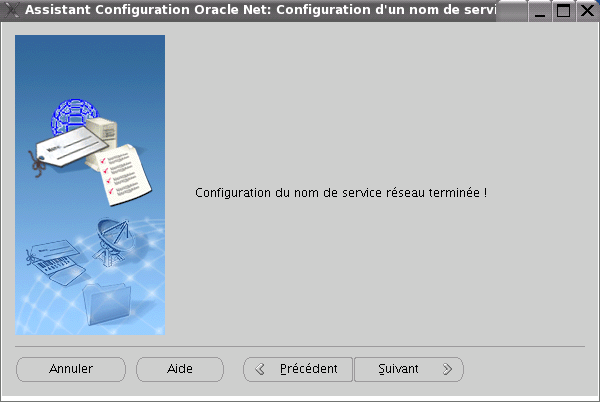Click the configuration terminée message text
This screenshot has width=601, height=402.
341,192
